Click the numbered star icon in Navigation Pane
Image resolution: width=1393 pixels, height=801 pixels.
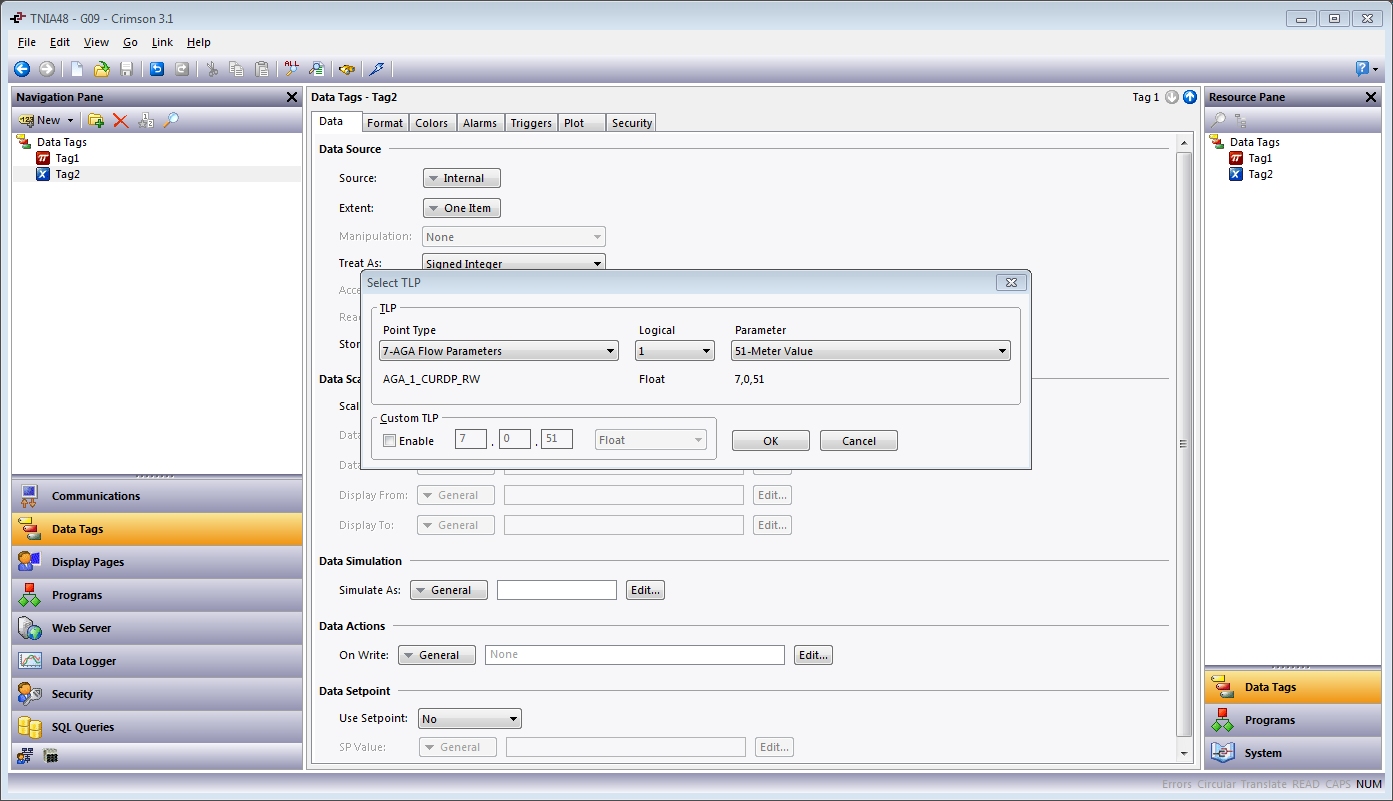point(146,120)
